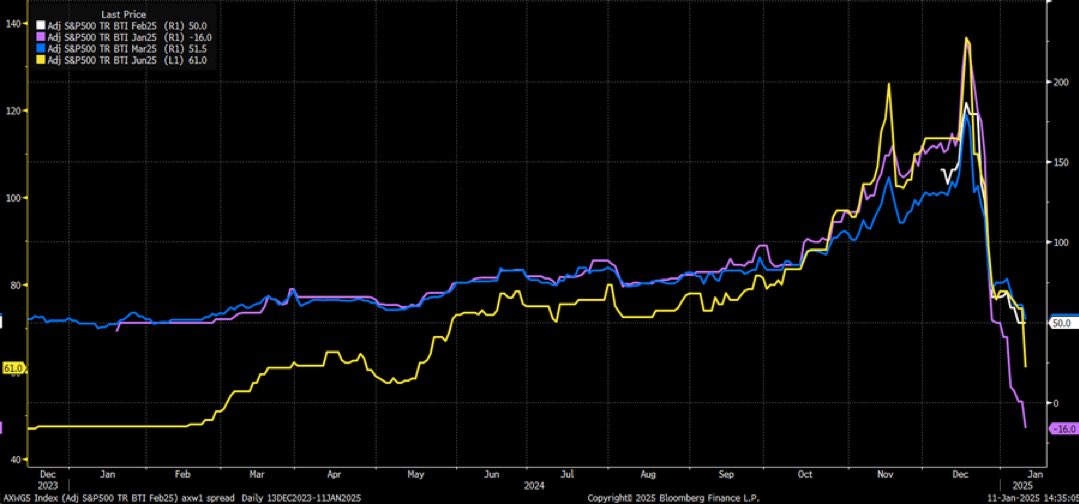Click the blue Mar25 legend color swatch
Viewport: 1079px width, 504px height.
(39, 48)
